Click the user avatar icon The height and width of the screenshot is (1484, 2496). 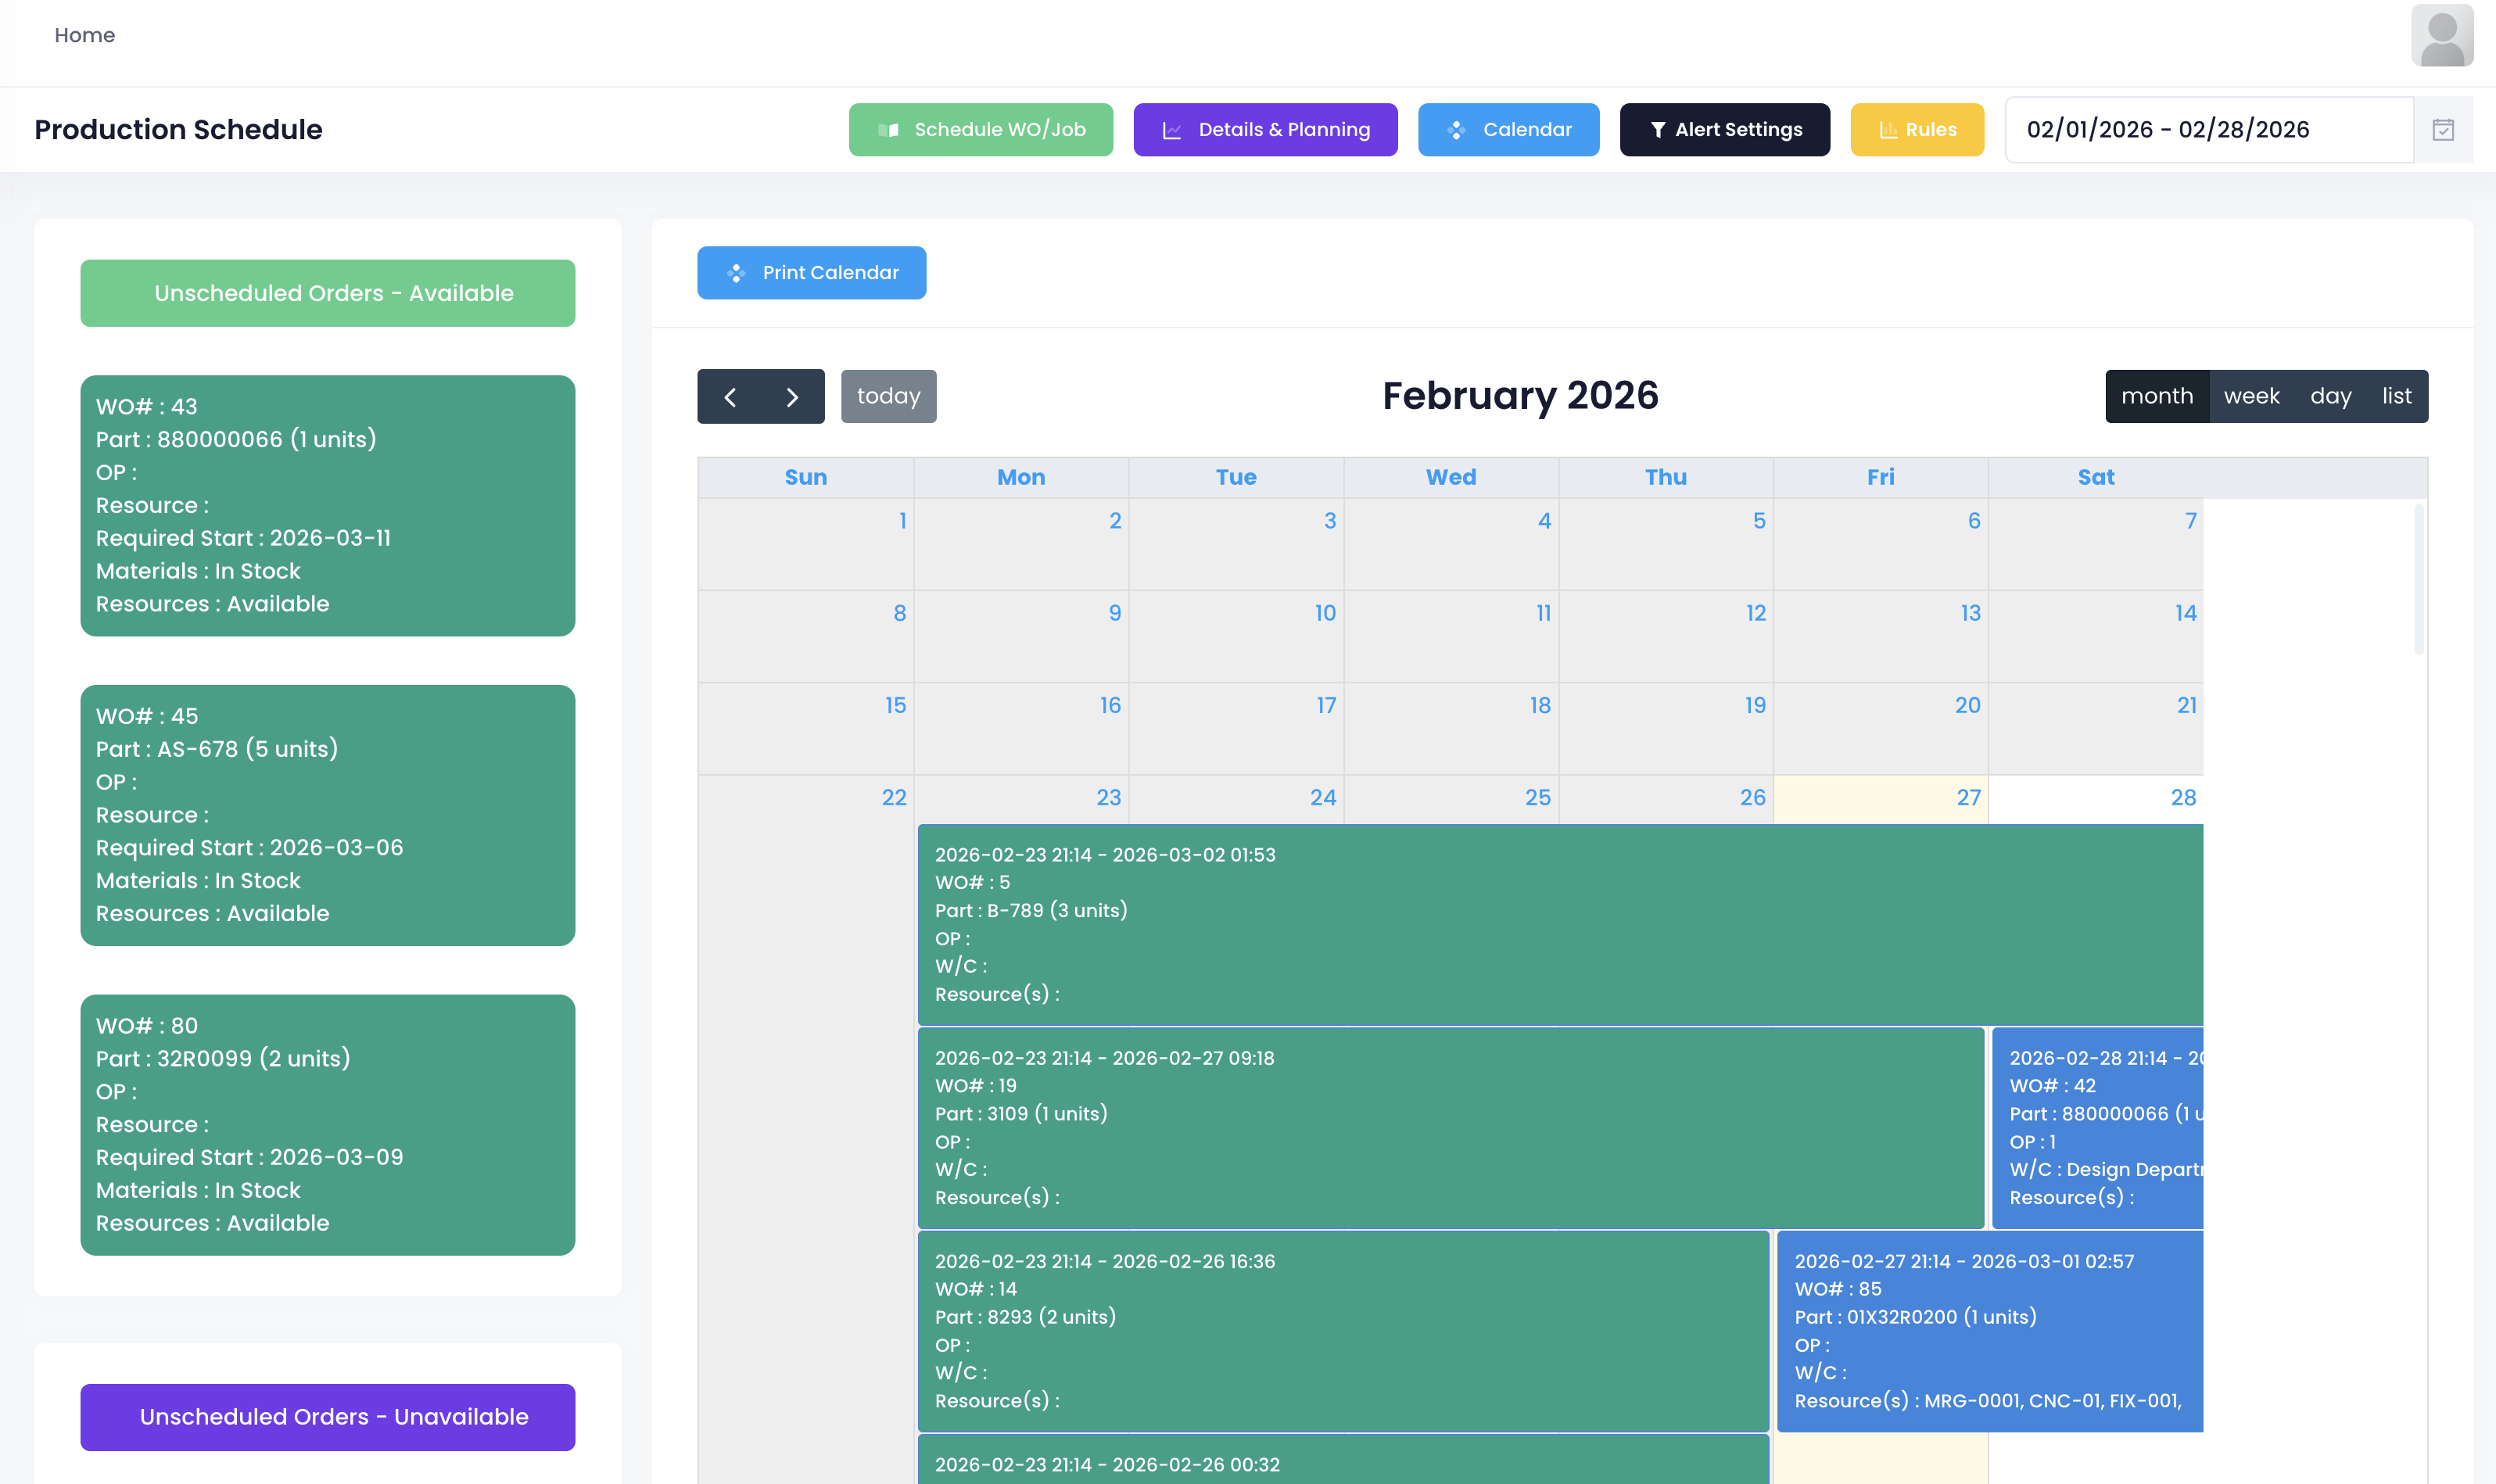2441,36
